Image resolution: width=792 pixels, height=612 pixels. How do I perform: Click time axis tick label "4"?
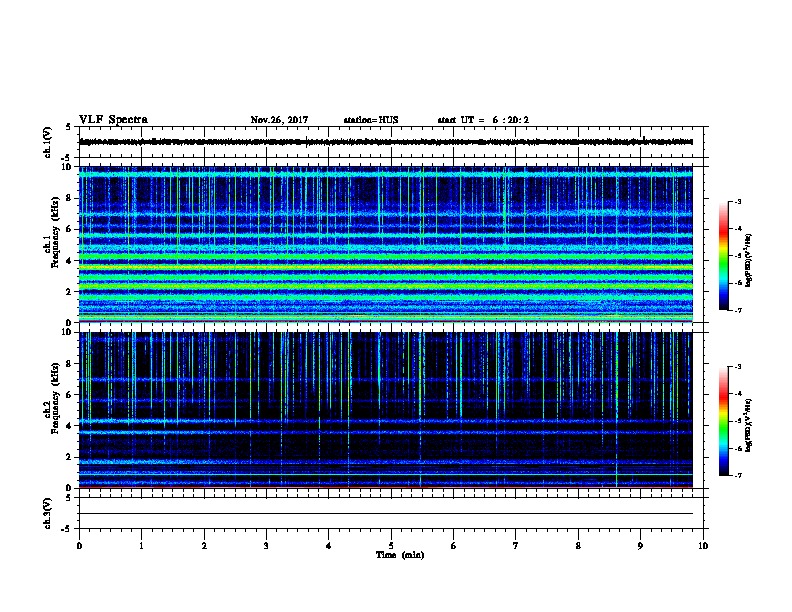(329, 546)
